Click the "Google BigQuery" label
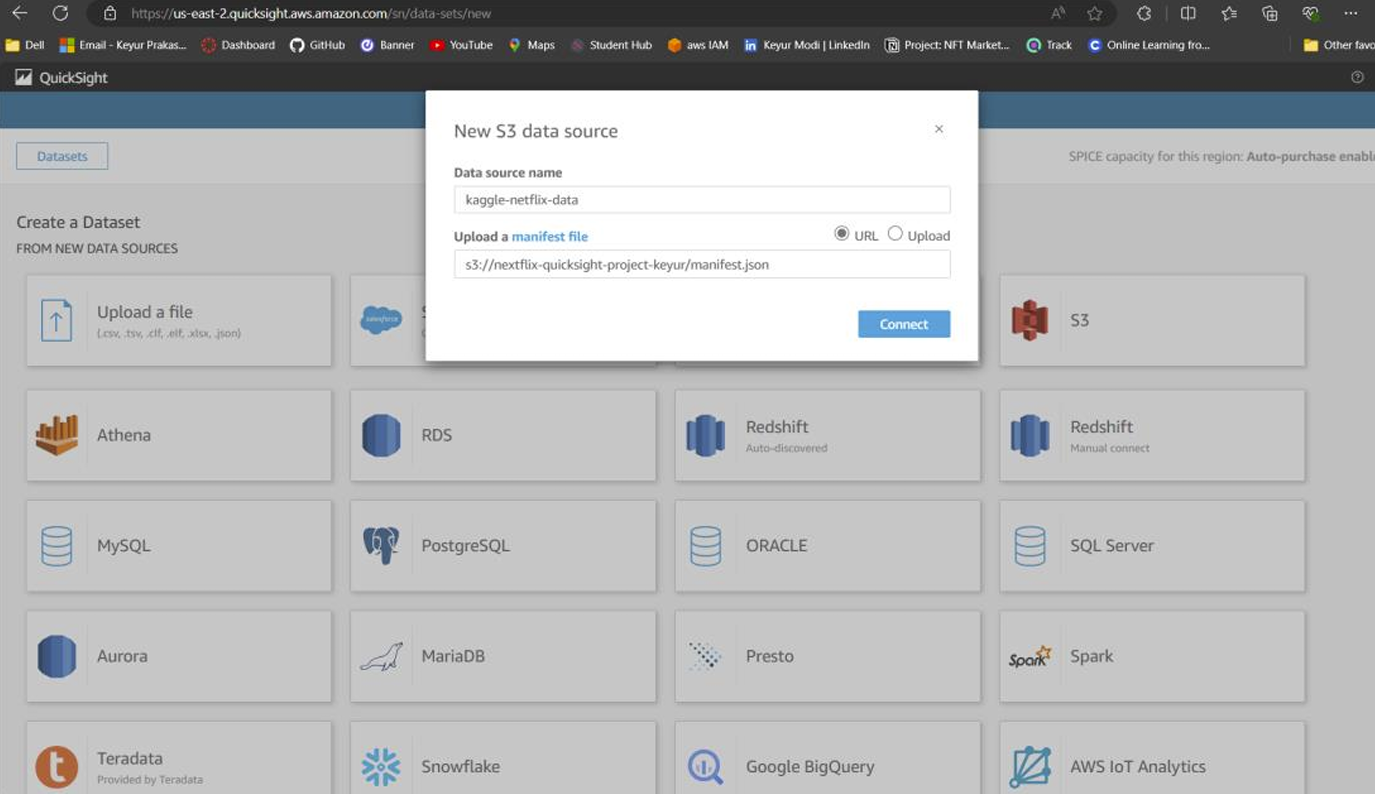 coord(810,767)
